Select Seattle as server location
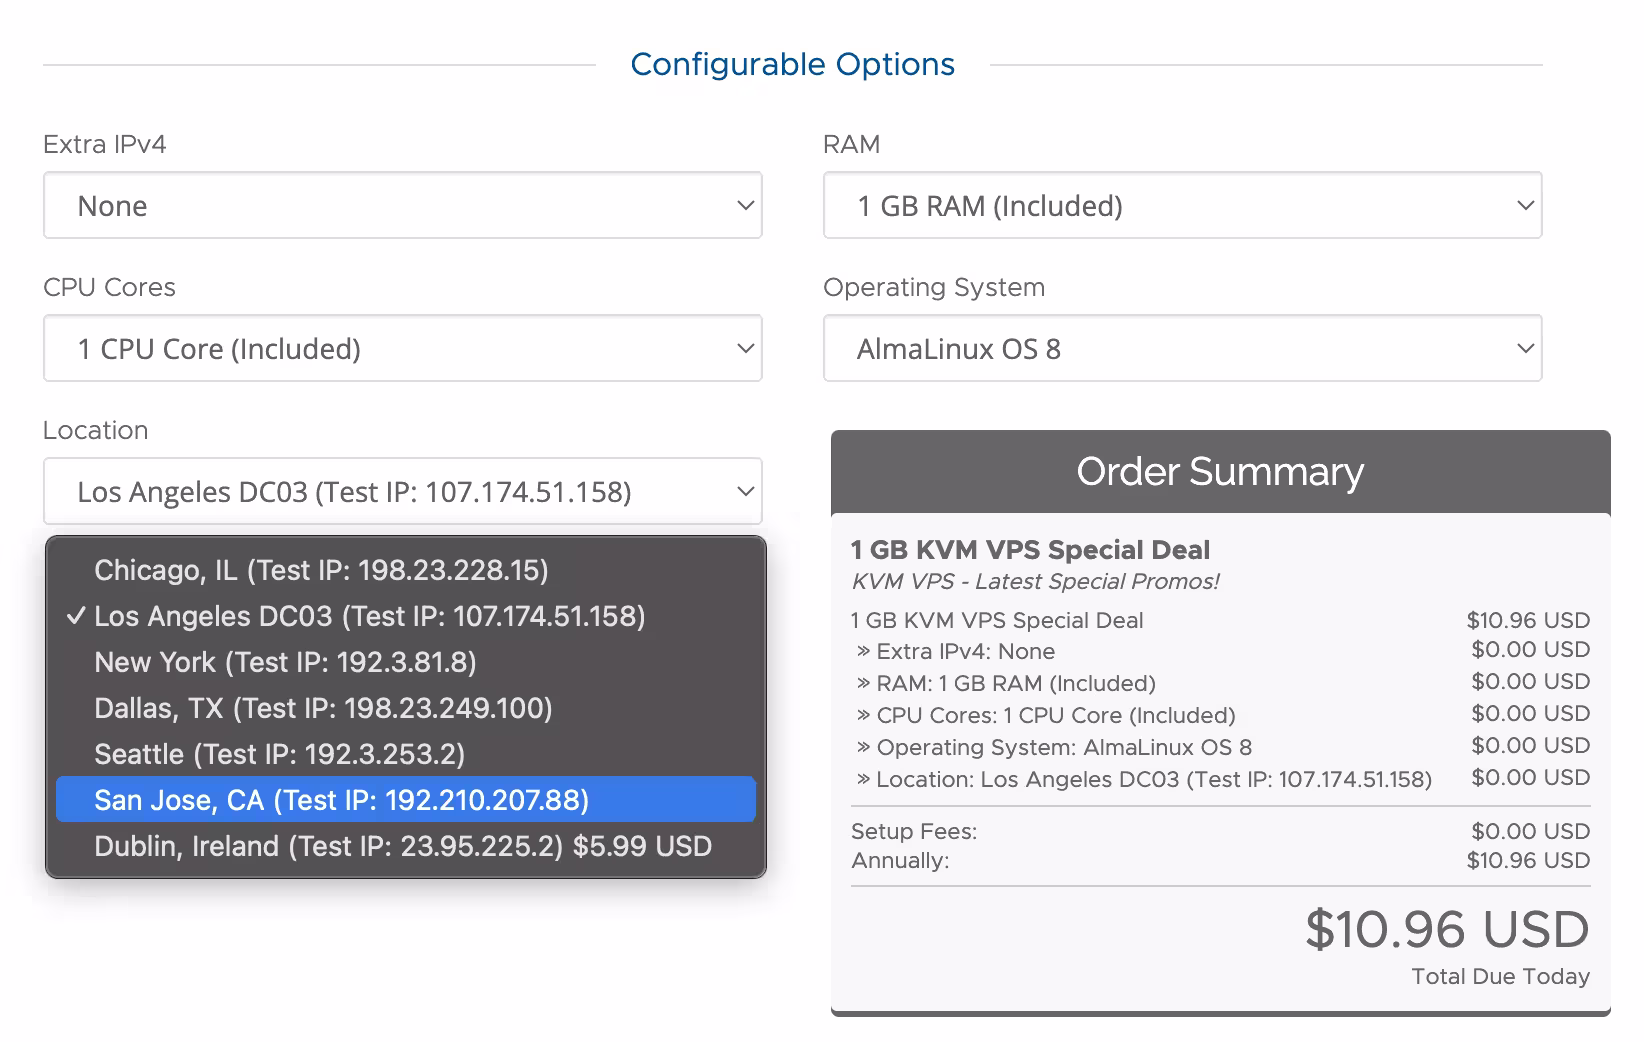This screenshot has width=1644, height=1042. pyautogui.click(x=279, y=754)
